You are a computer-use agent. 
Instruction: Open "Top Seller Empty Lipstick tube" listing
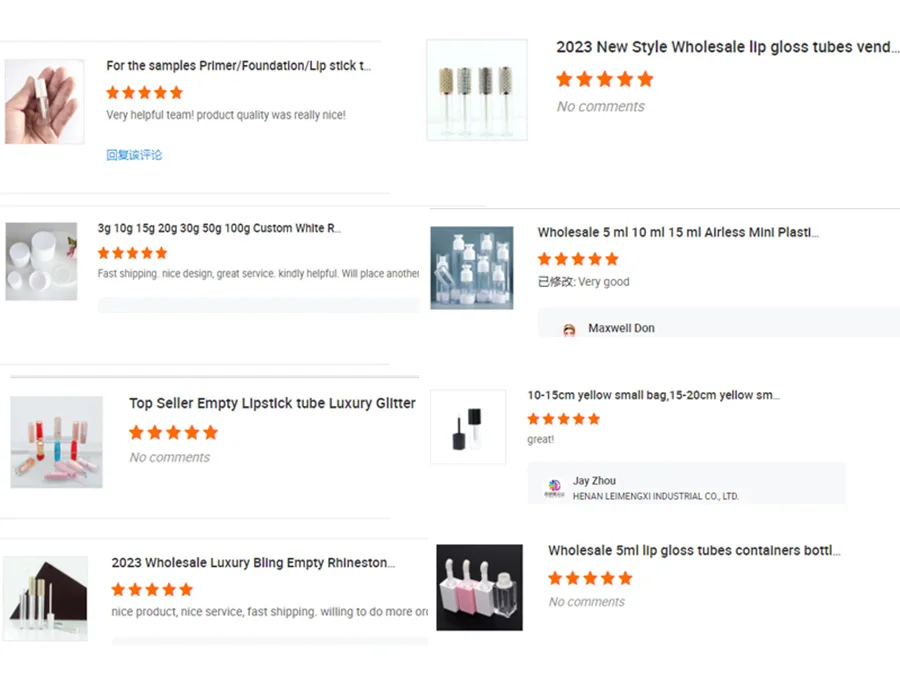coord(272,403)
